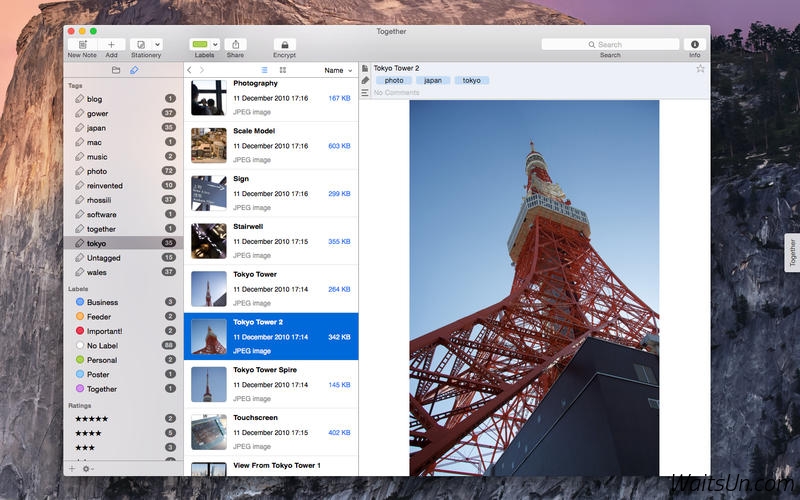Select the japan tag in sidebar
The width and height of the screenshot is (800, 500).
123,128
